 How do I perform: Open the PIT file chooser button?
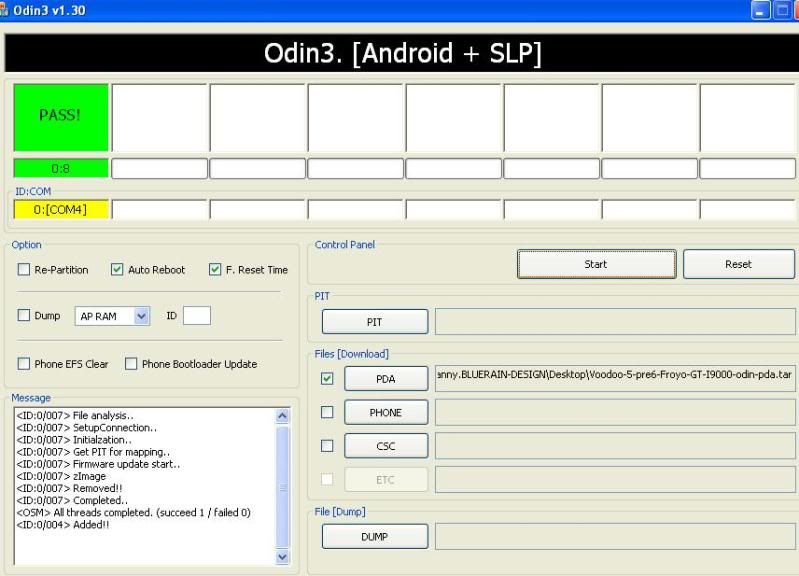[375, 322]
